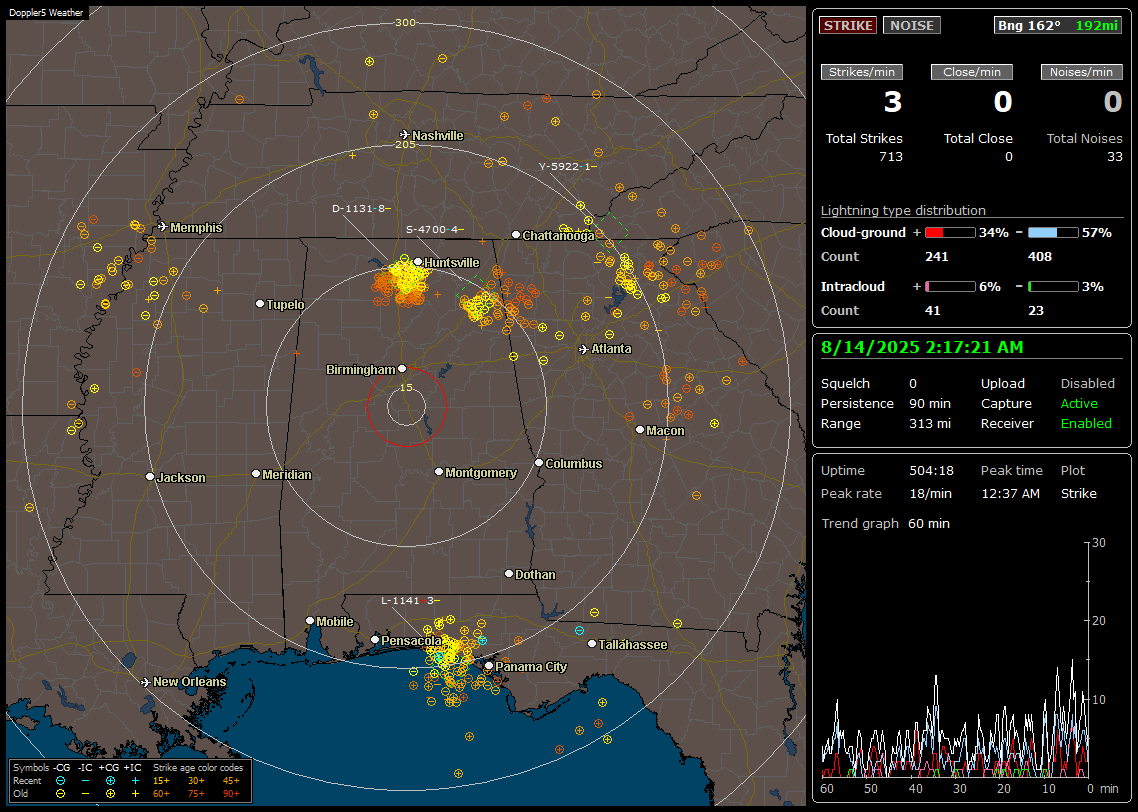
Task: Click the cyan Recent -CG legend symbol
Action: (x=60, y=781)
